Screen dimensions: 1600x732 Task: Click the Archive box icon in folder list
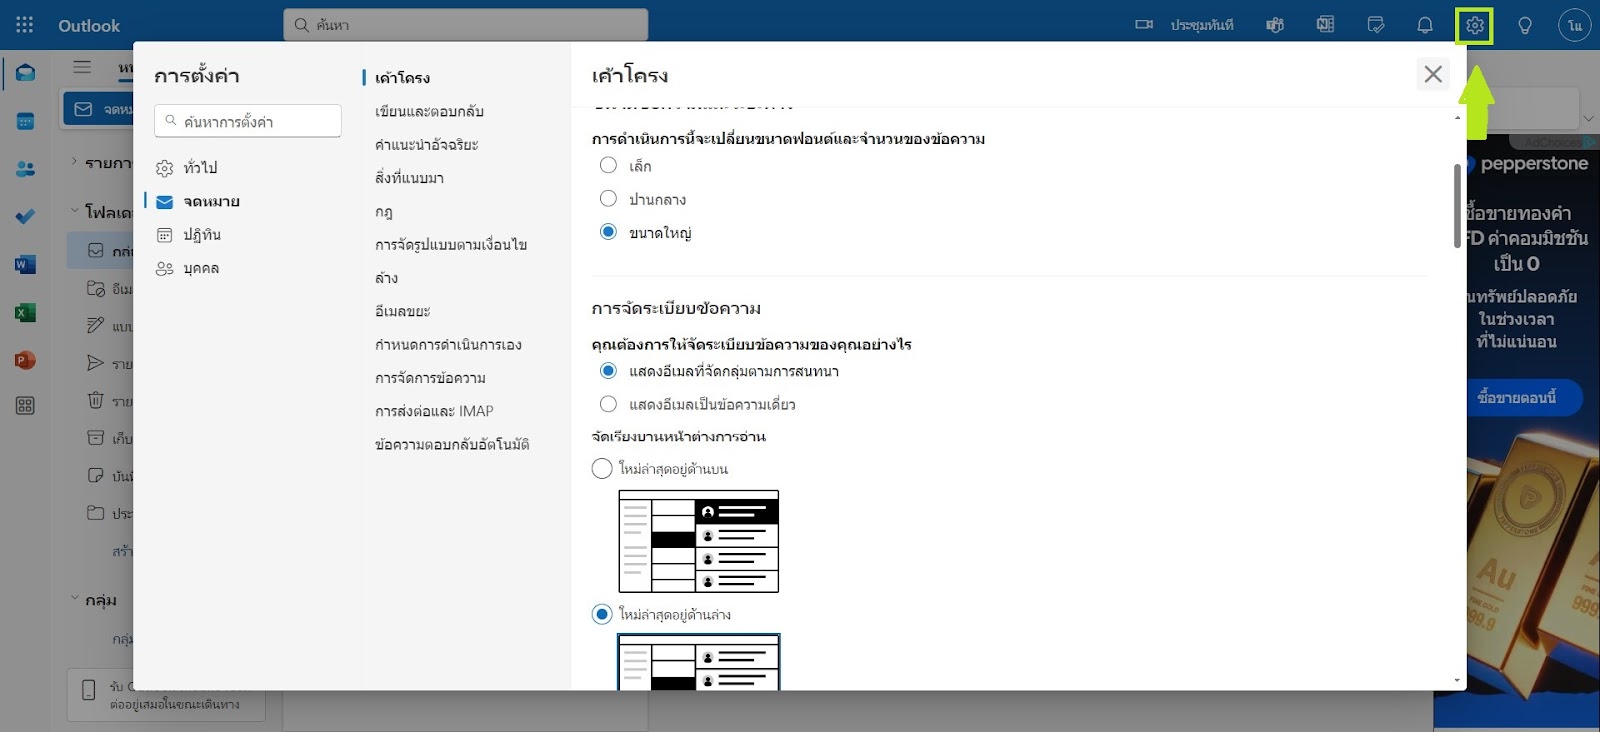pyautogui.click(x=95, y=438)
